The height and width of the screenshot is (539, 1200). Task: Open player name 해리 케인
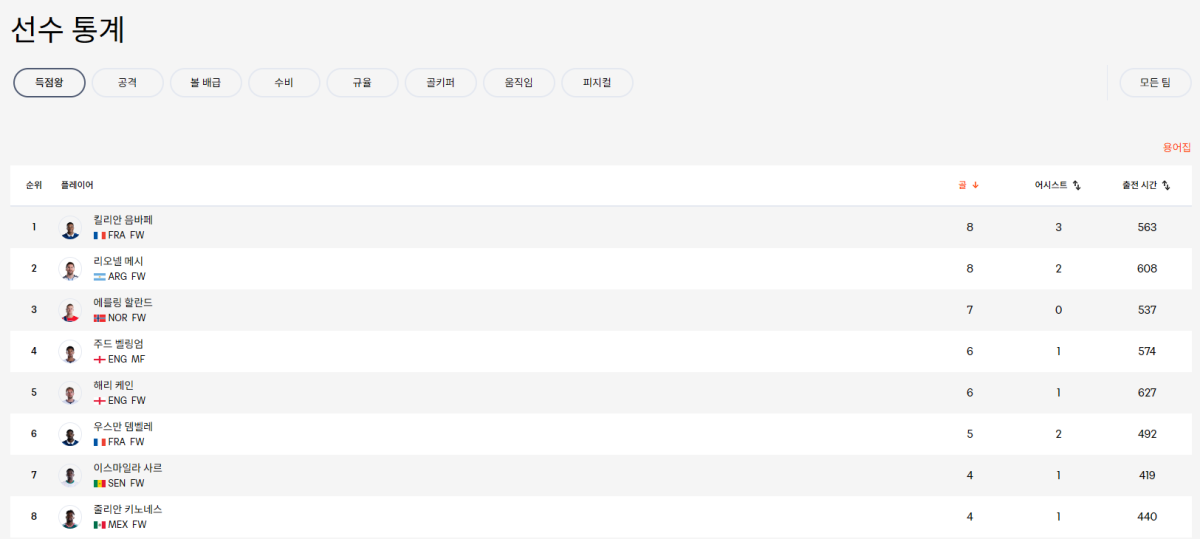(x=113, y=385)
